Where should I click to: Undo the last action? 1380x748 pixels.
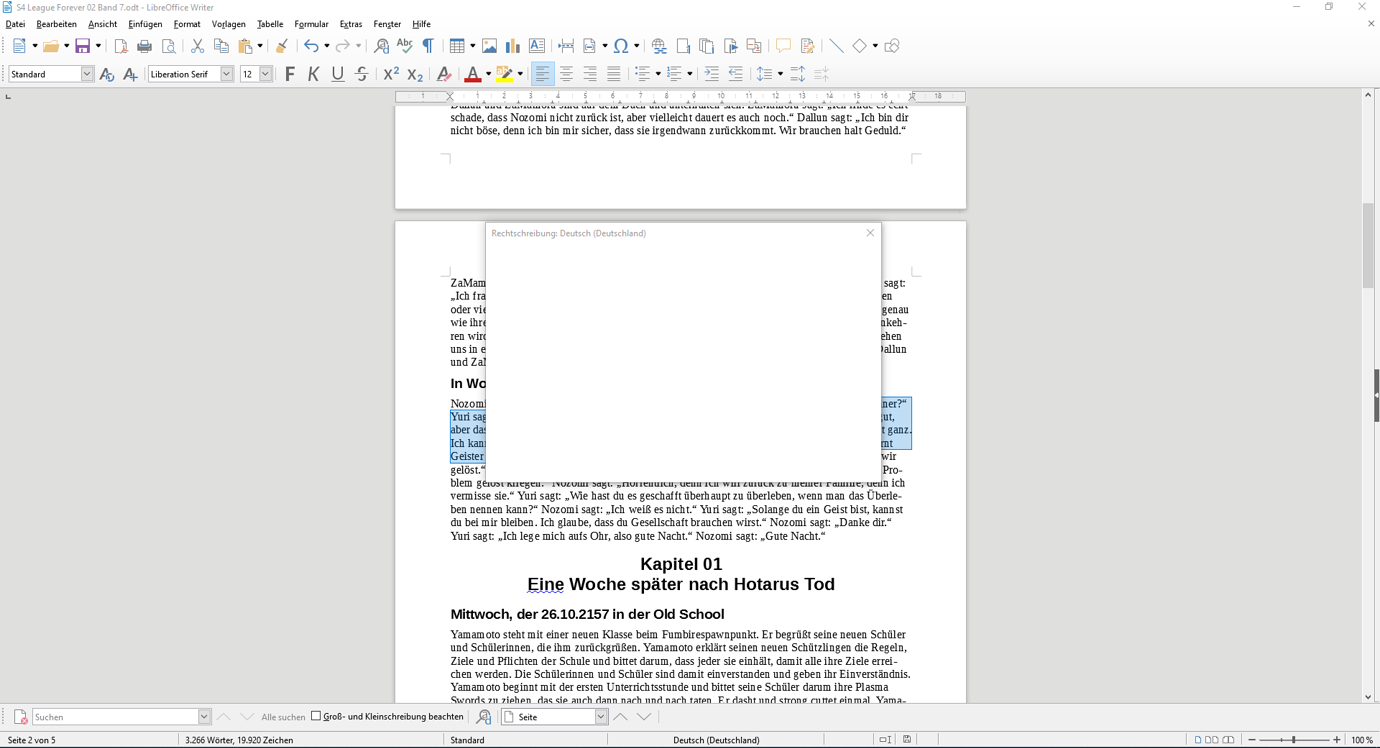[x=311, y=46]
